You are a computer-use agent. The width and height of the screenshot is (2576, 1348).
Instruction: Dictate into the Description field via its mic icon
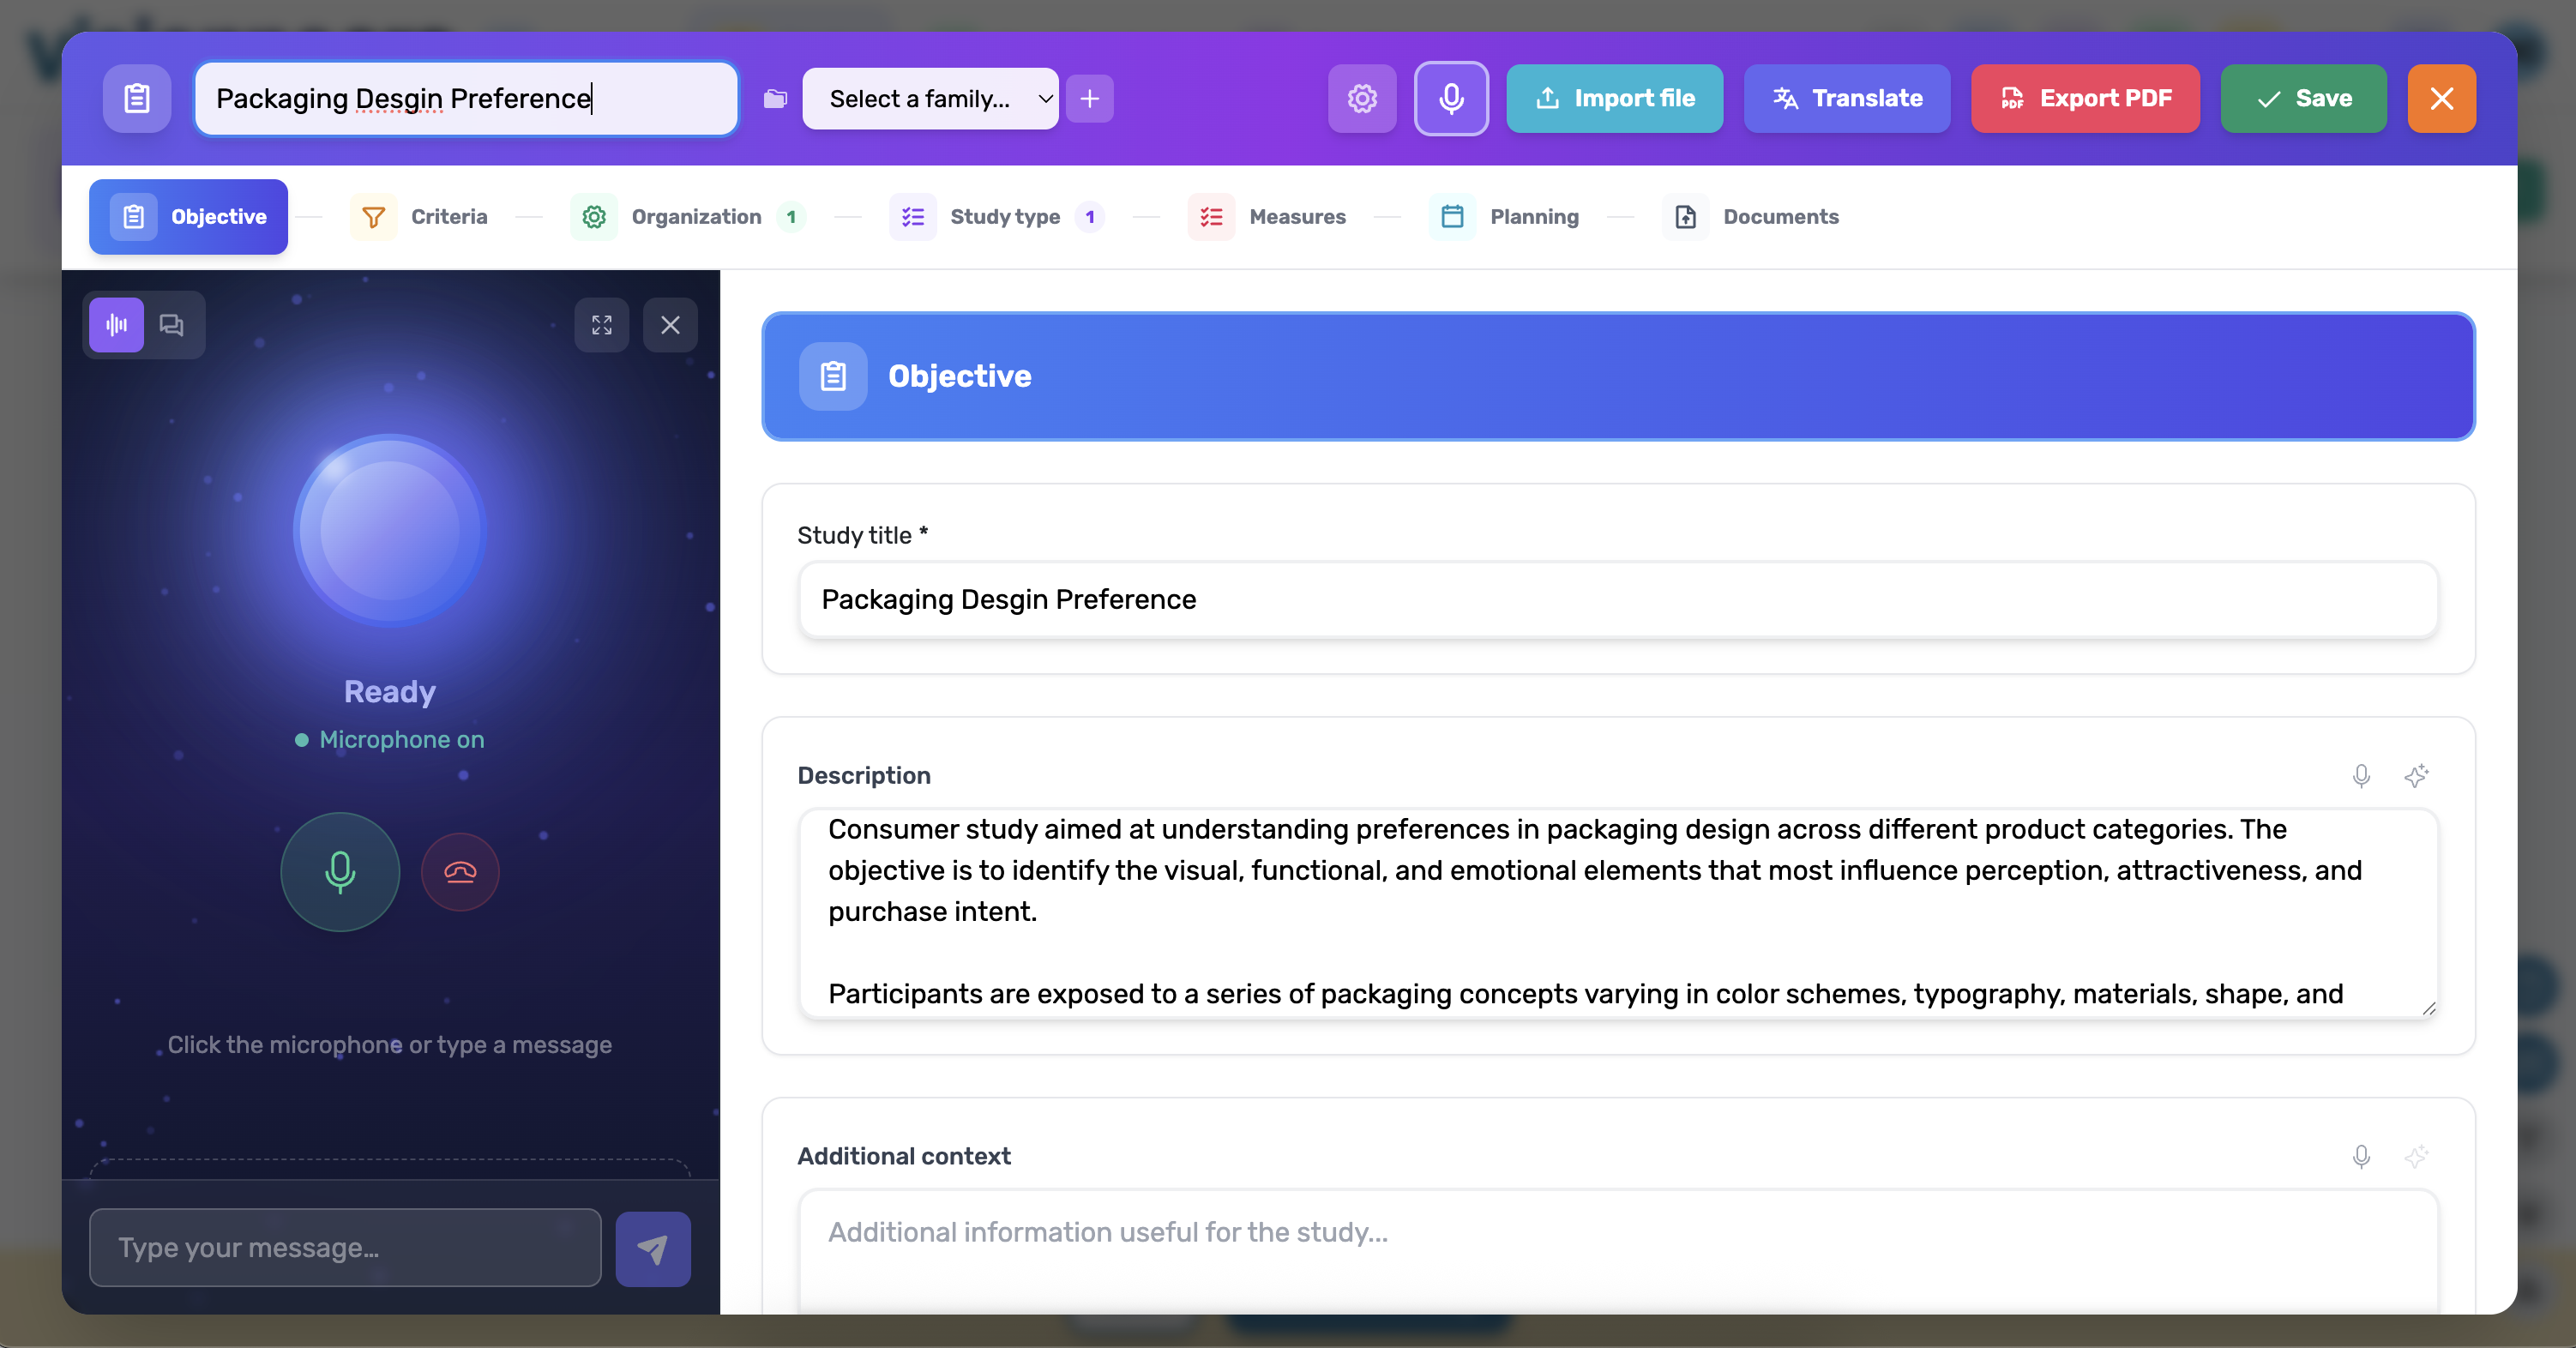click(2361, 776)
